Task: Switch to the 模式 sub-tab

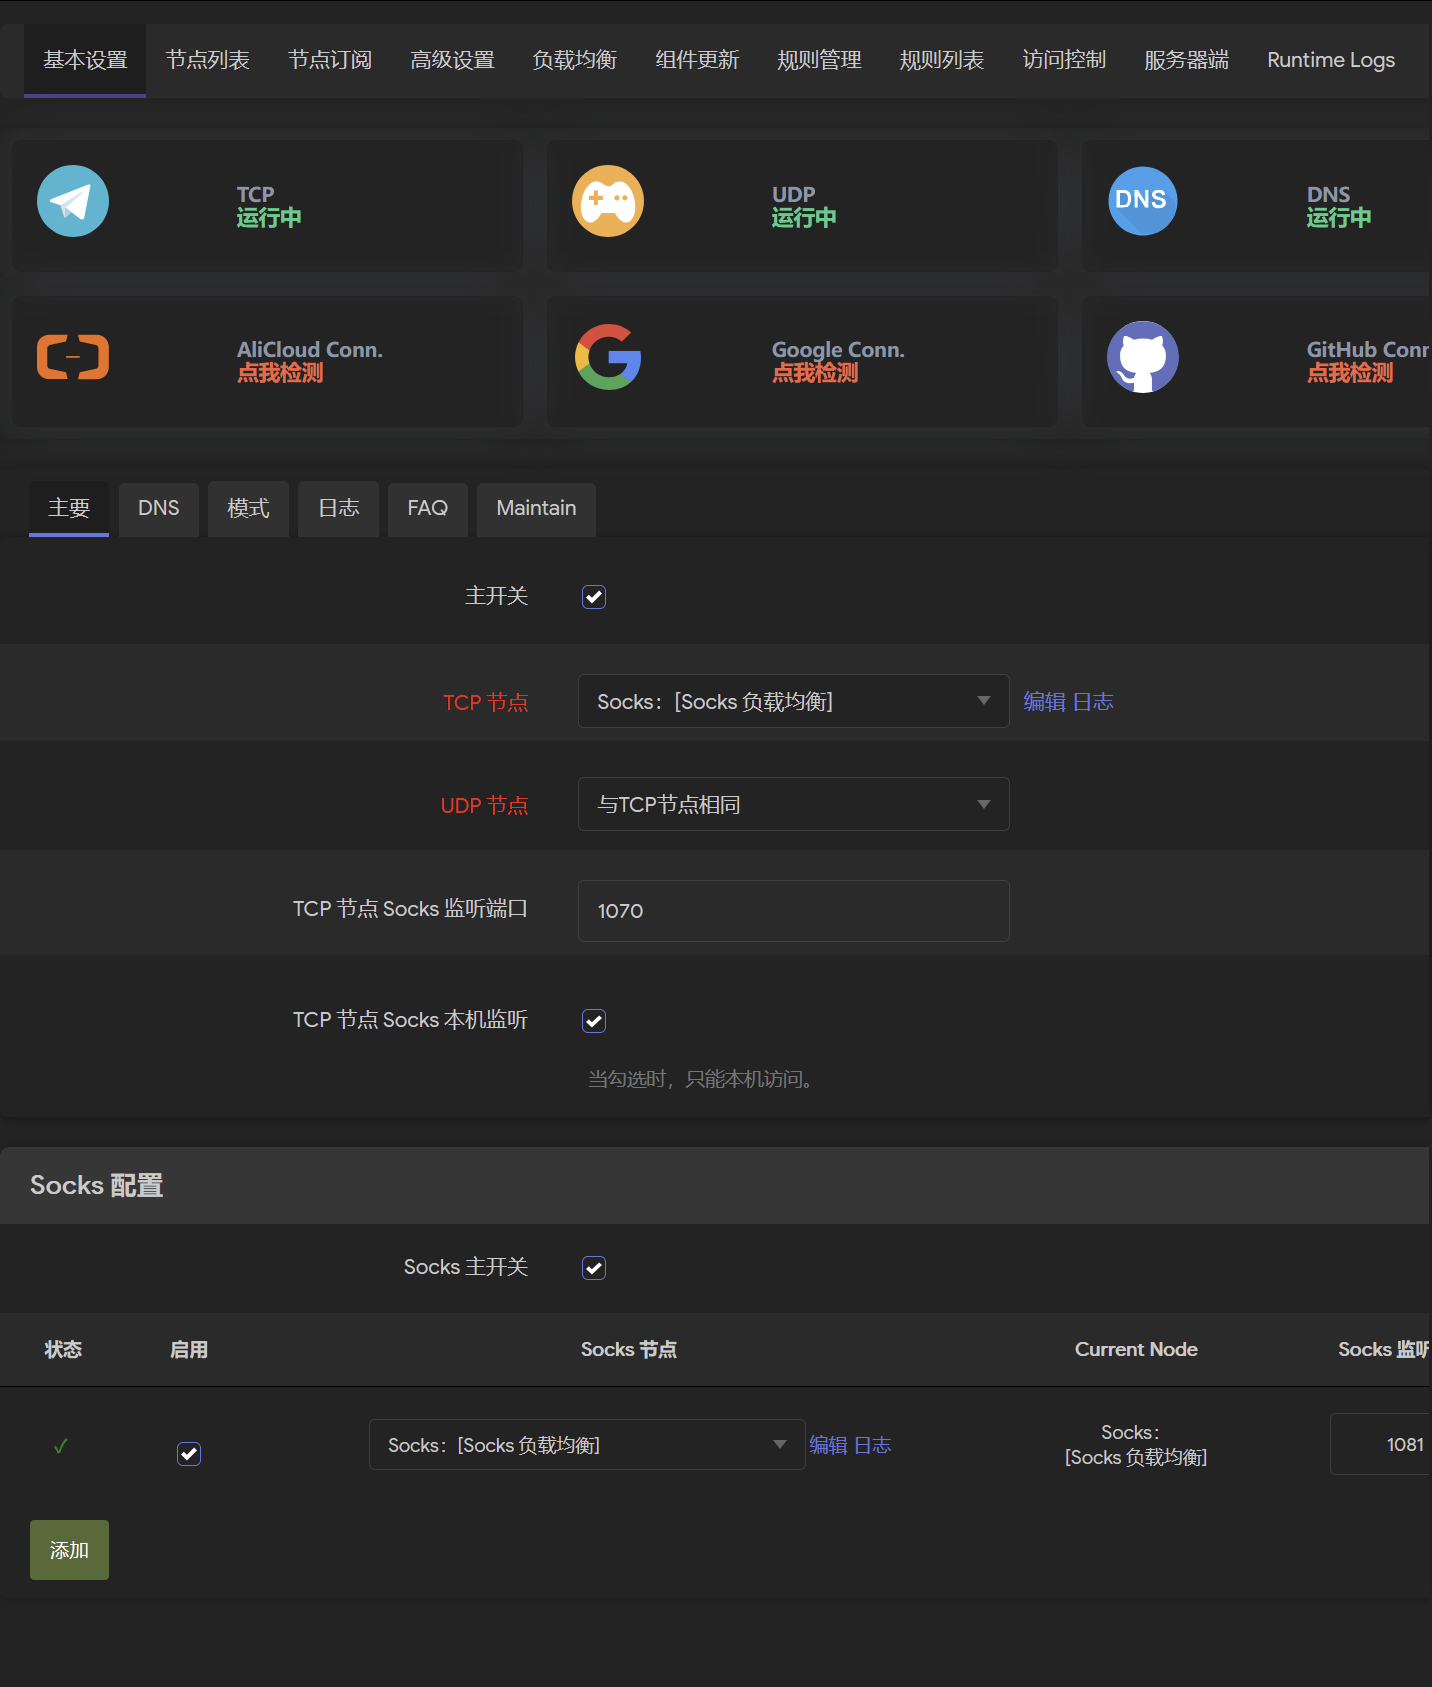Action: tap(248, 508)
